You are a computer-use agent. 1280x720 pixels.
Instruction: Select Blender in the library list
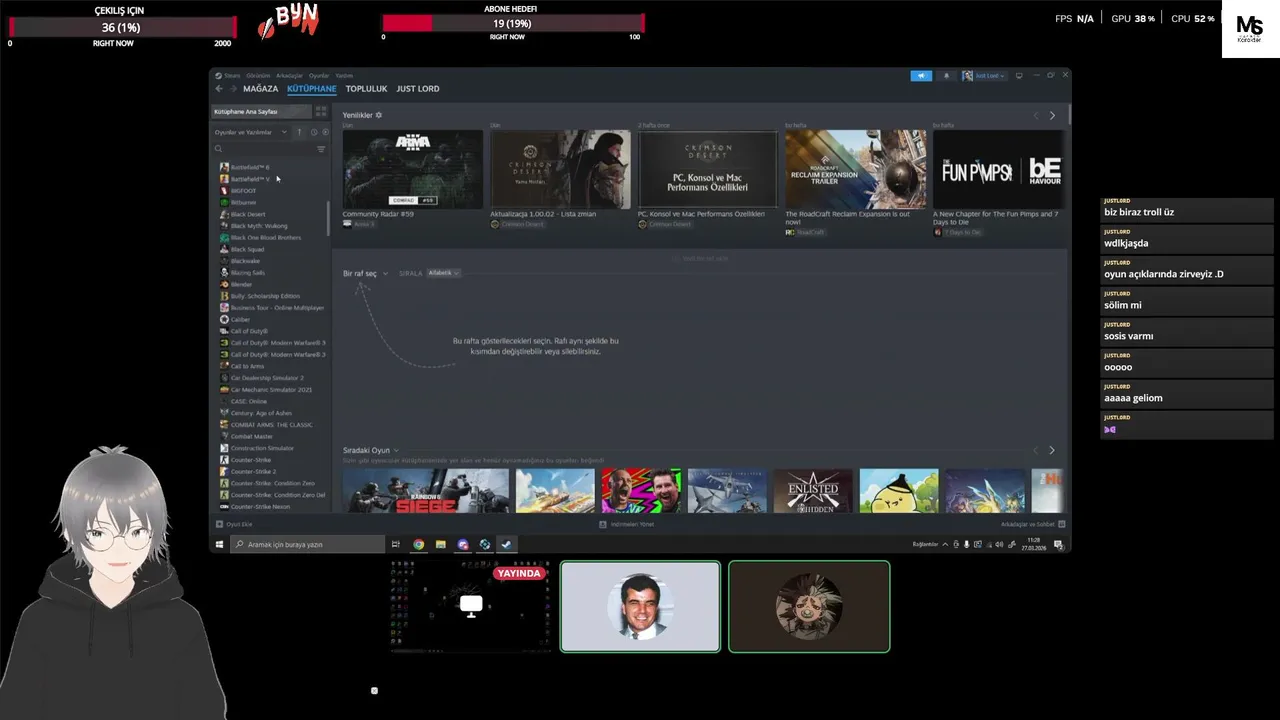[x=241, y=284]
